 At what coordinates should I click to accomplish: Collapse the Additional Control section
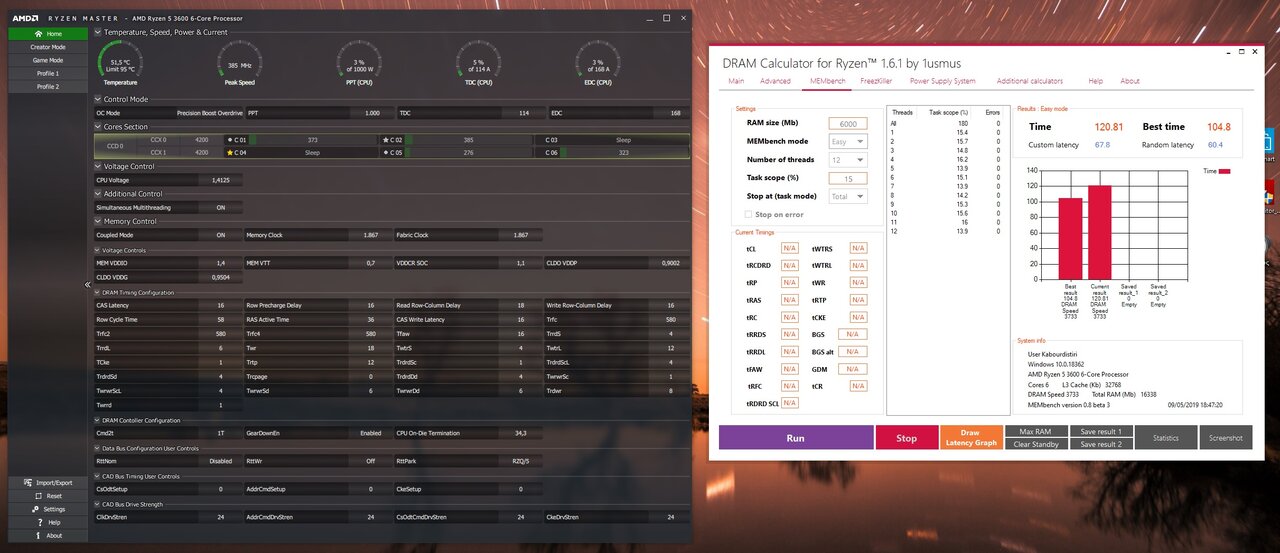coord(98,194)
